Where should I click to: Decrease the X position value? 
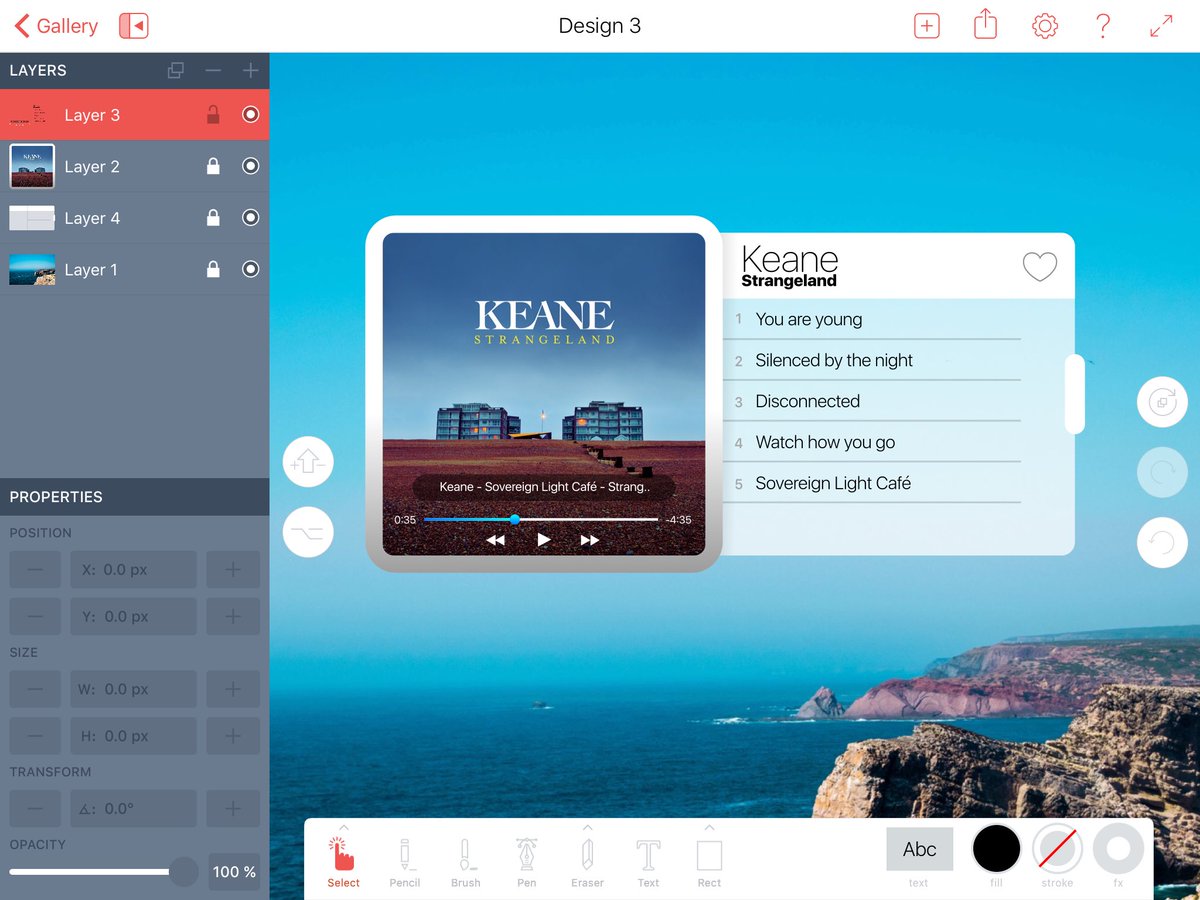[x=36, y=569]
